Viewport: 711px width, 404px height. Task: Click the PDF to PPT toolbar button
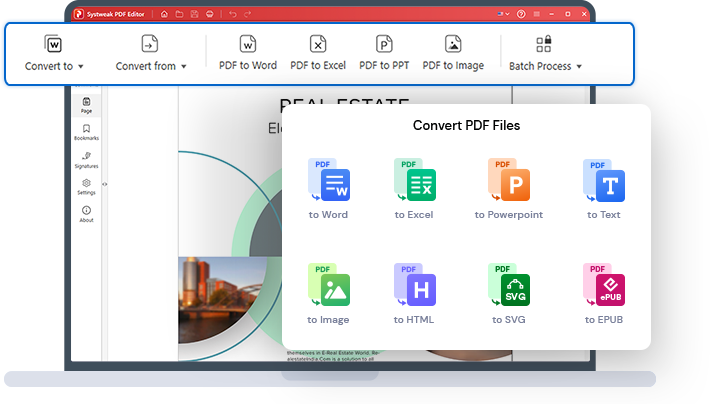click(384, 53)
